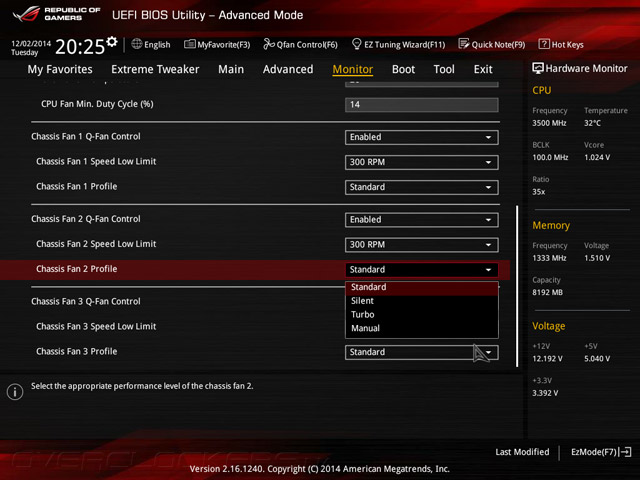Click the vertical scrollbar of settings list
The height and width of the screenshot is (480, 640).
click(x=517, y=286)
